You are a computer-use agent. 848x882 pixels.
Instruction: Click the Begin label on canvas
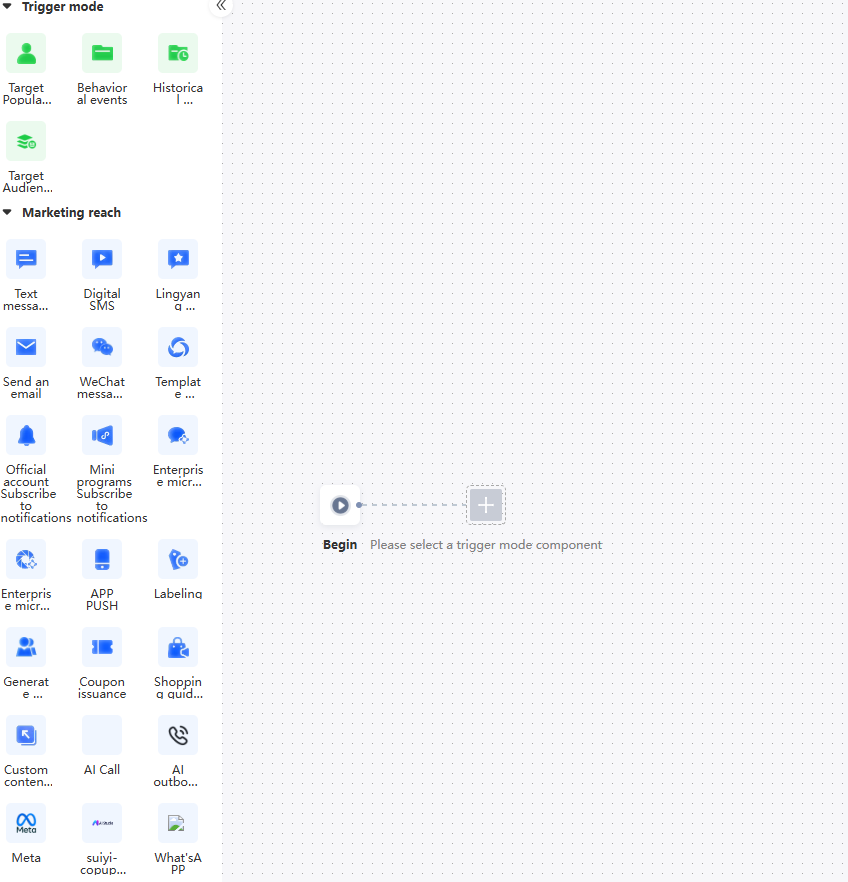pos(340,544)
